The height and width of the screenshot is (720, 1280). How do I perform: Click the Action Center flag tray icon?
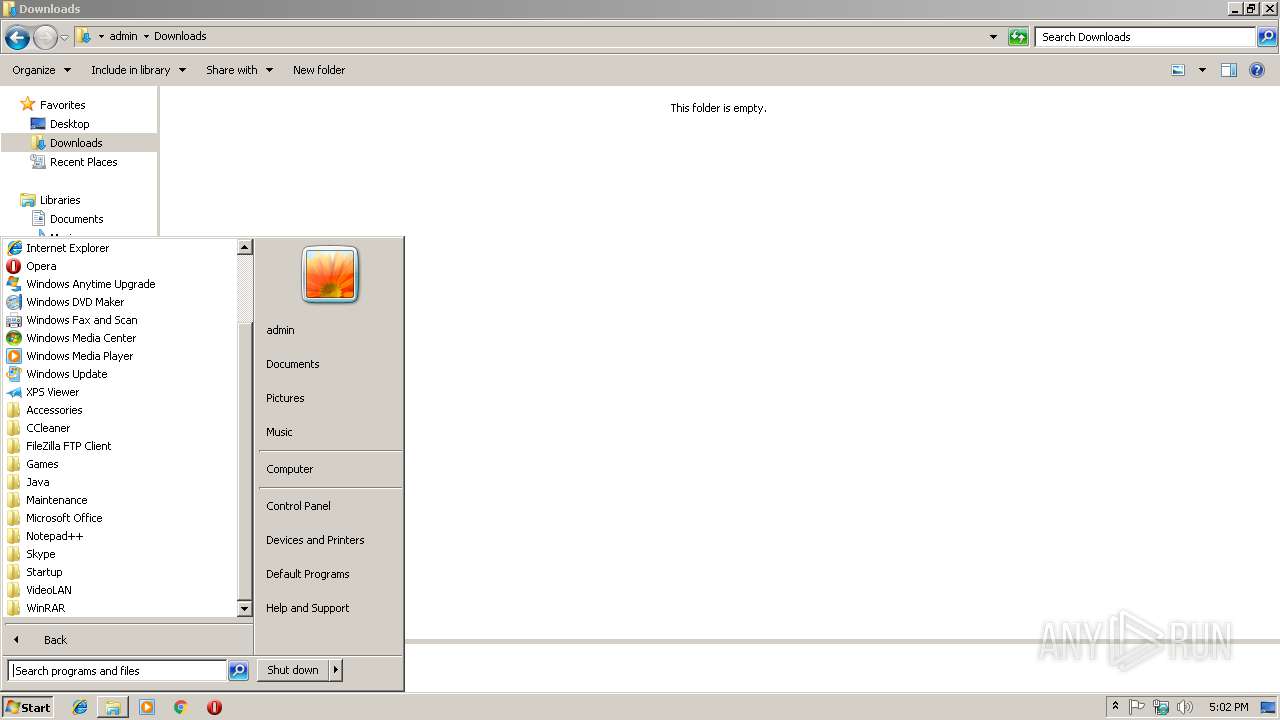coord(1137,707)
